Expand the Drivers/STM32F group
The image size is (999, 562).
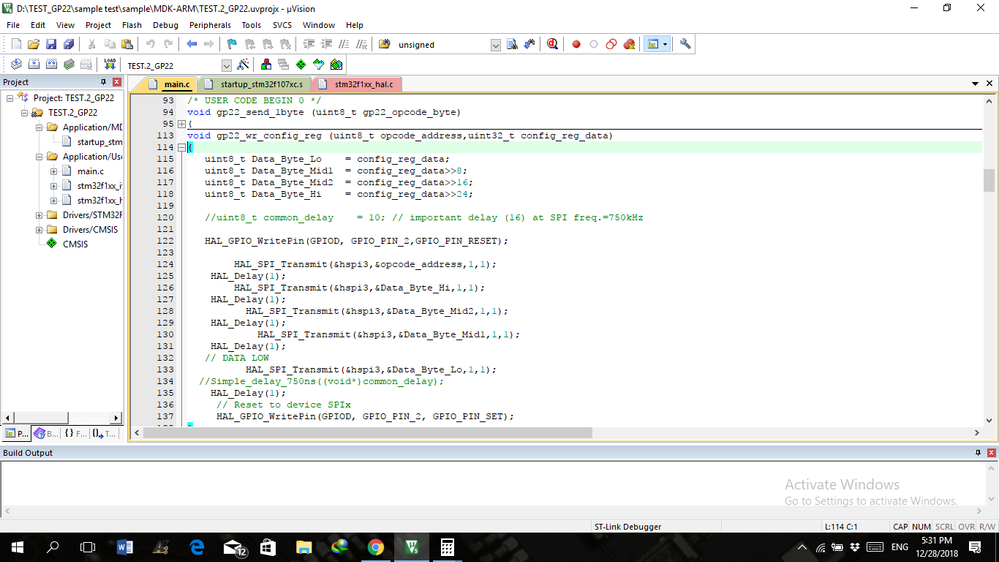click(x=40, y=215)
